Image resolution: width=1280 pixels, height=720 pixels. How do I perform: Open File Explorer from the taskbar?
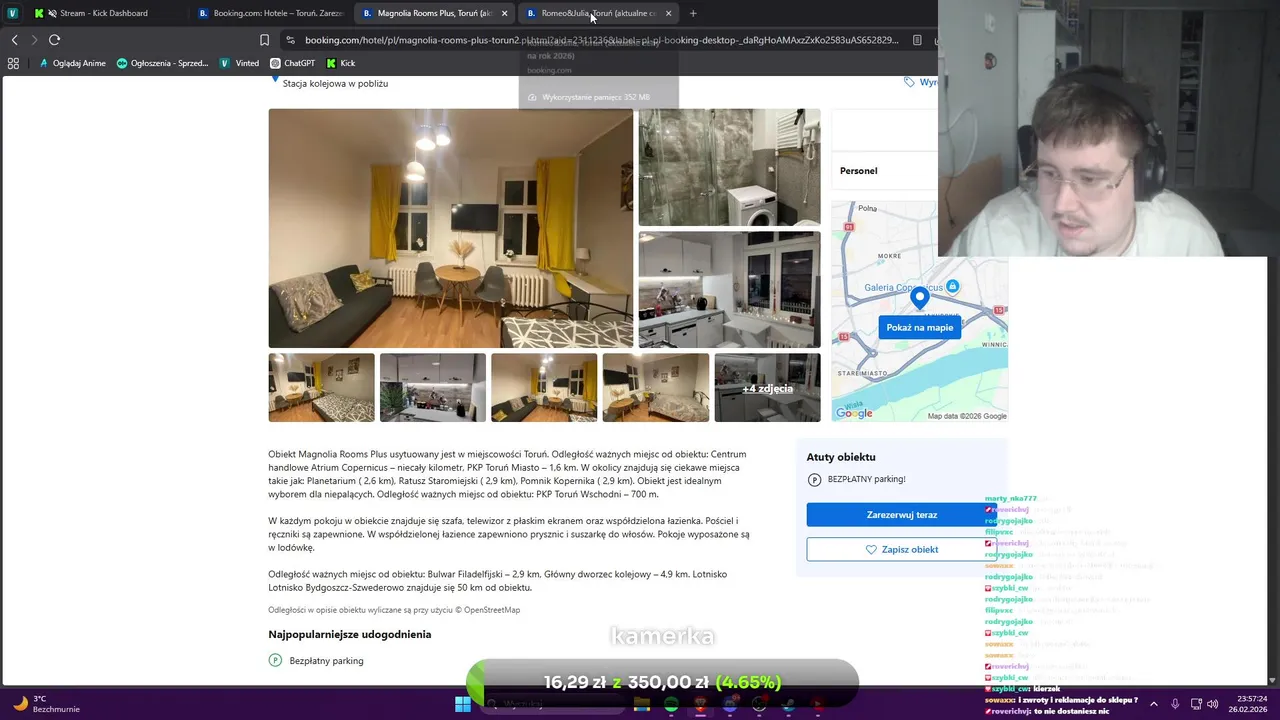click(x=642, y=704)
